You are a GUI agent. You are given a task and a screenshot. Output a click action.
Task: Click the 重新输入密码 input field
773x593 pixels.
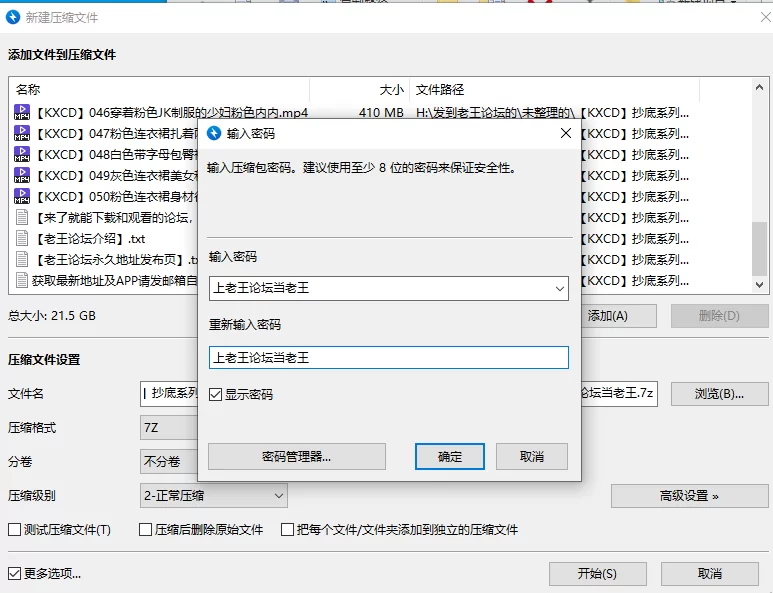coord(388,357)
